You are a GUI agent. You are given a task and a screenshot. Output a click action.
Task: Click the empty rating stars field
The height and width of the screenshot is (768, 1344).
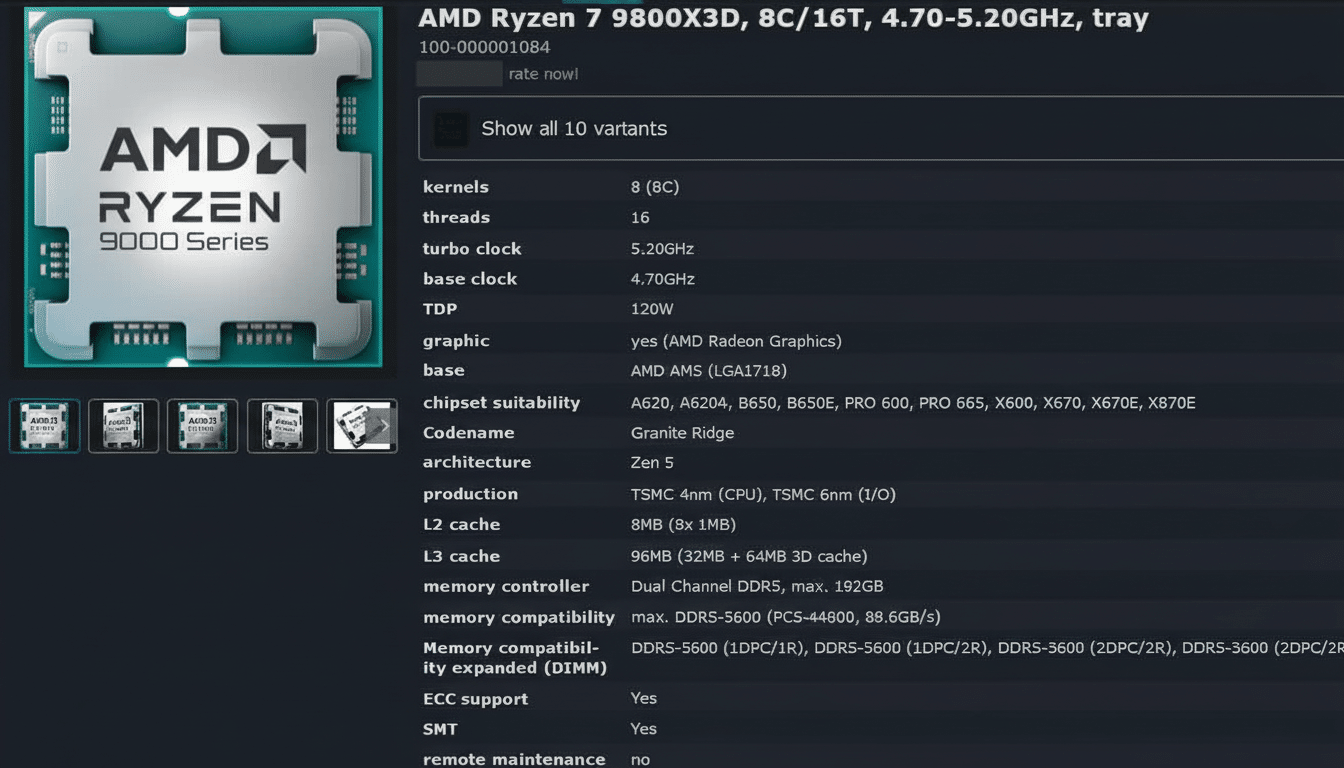pos(459,73)
